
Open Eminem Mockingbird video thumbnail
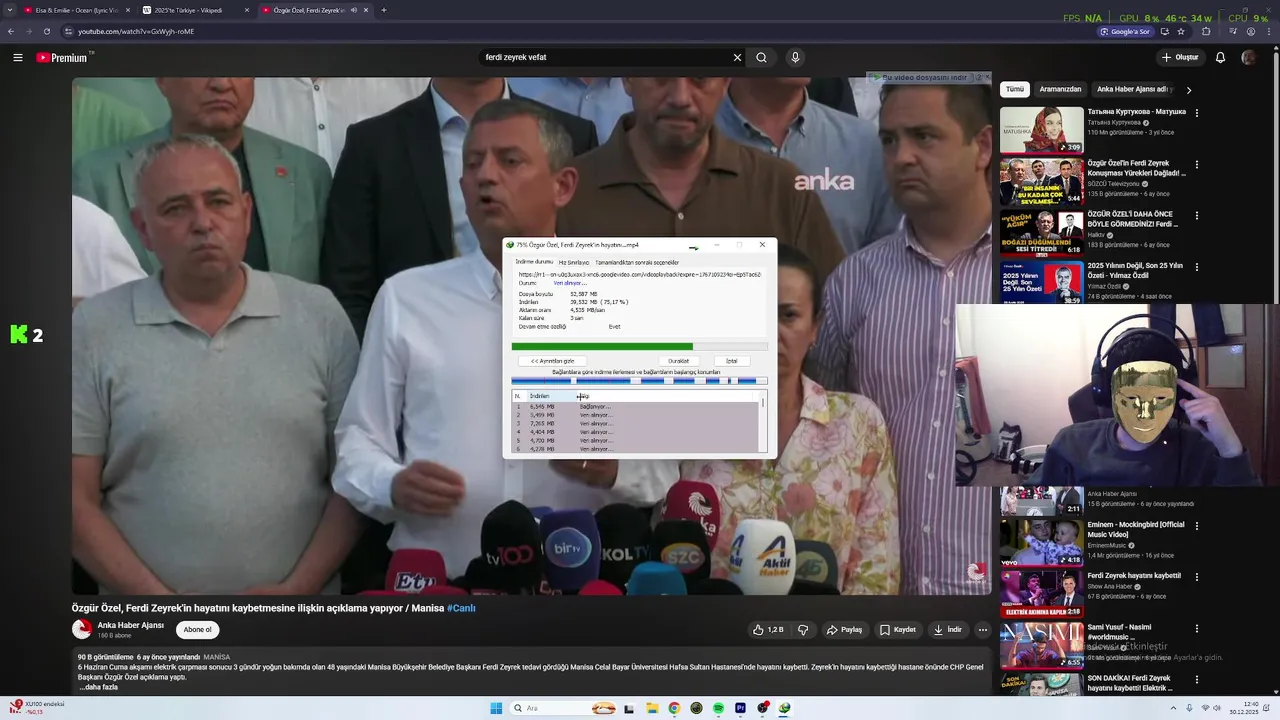click(x=1042, y=543)
